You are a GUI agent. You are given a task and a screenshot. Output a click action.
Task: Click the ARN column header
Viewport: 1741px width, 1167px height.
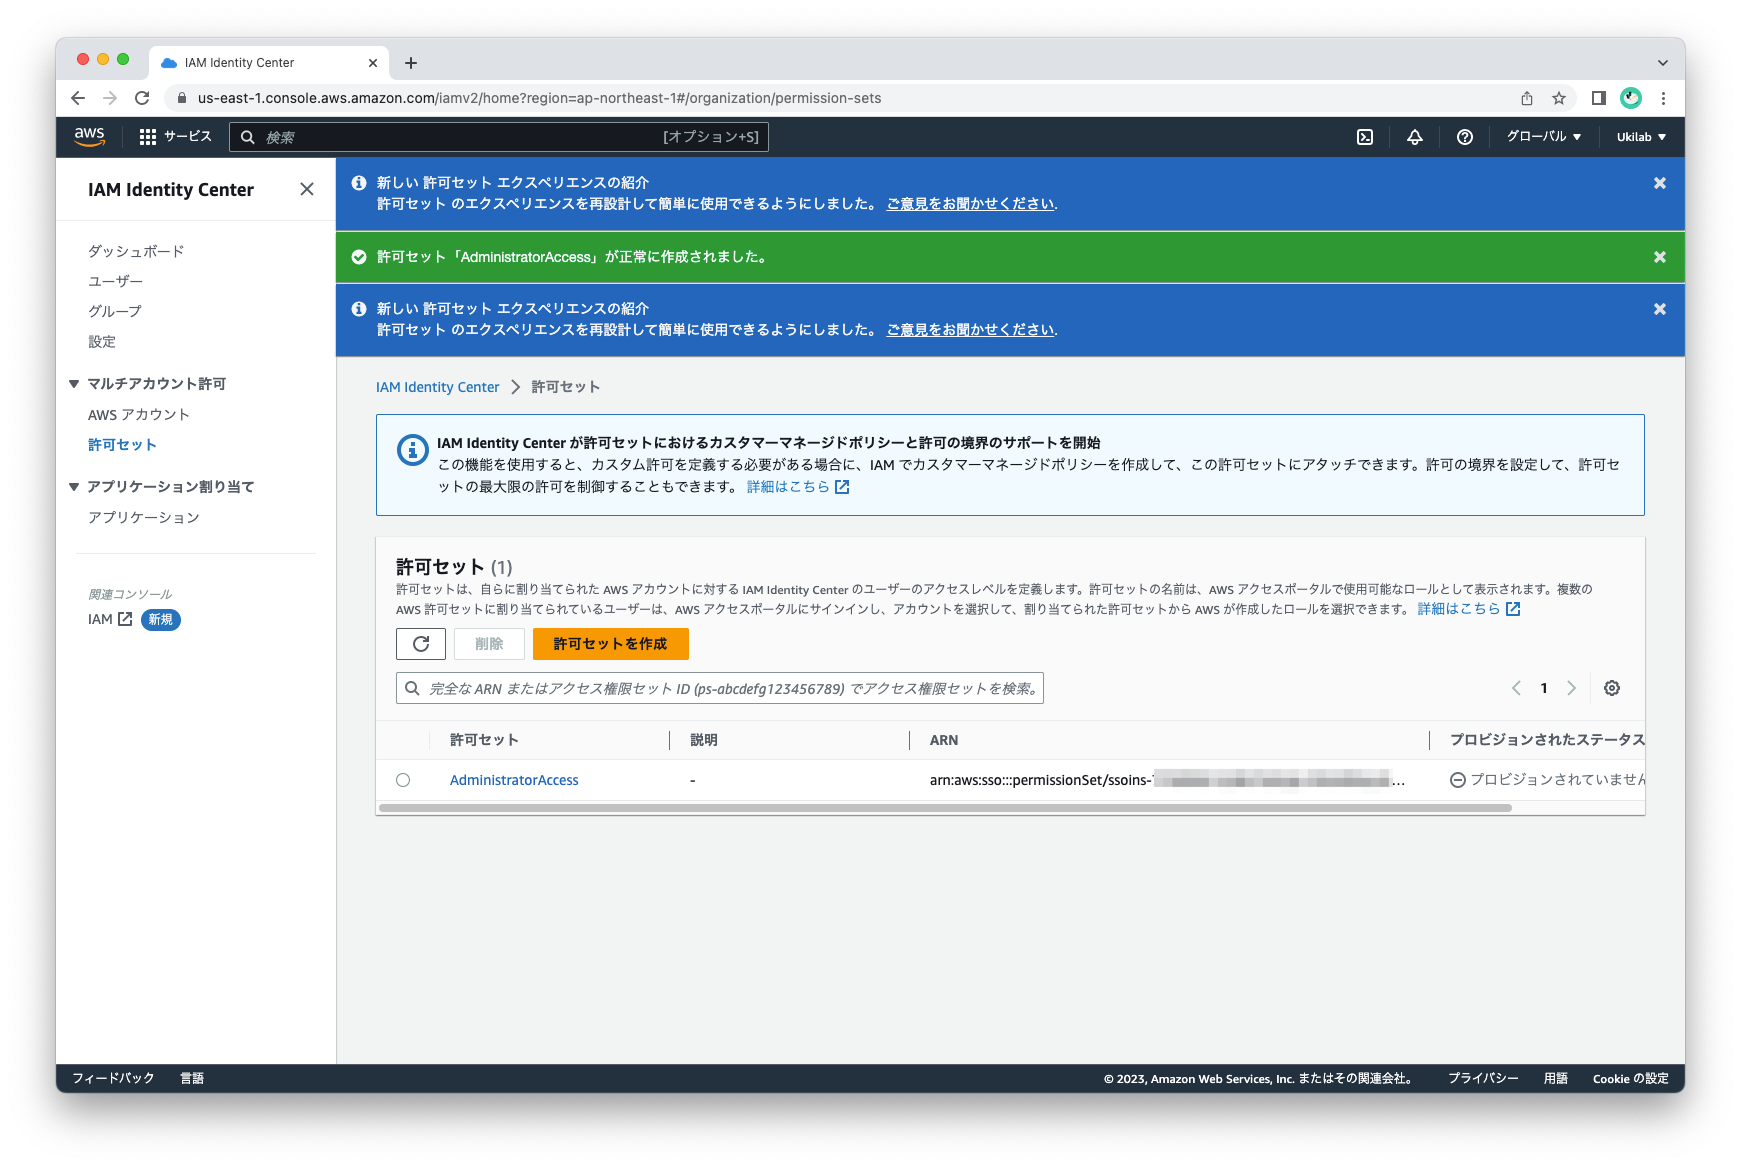(x=944, y=740)
